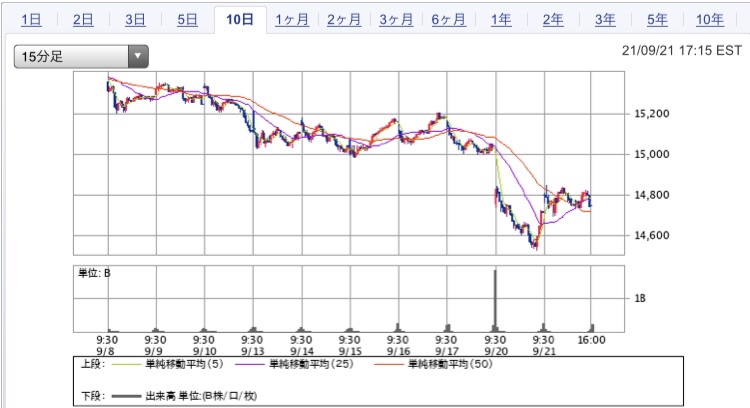Image resolution: width=750 pixels, height=408 pixels.
Task: Switch to the 1ヶ月 tab
Action: (x=292, y=20)
